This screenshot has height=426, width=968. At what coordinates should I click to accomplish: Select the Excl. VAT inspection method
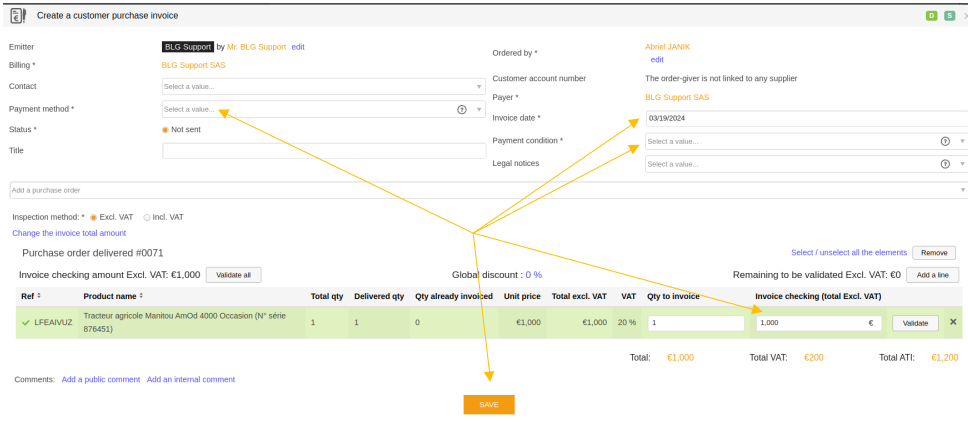[x=94, y=217]
